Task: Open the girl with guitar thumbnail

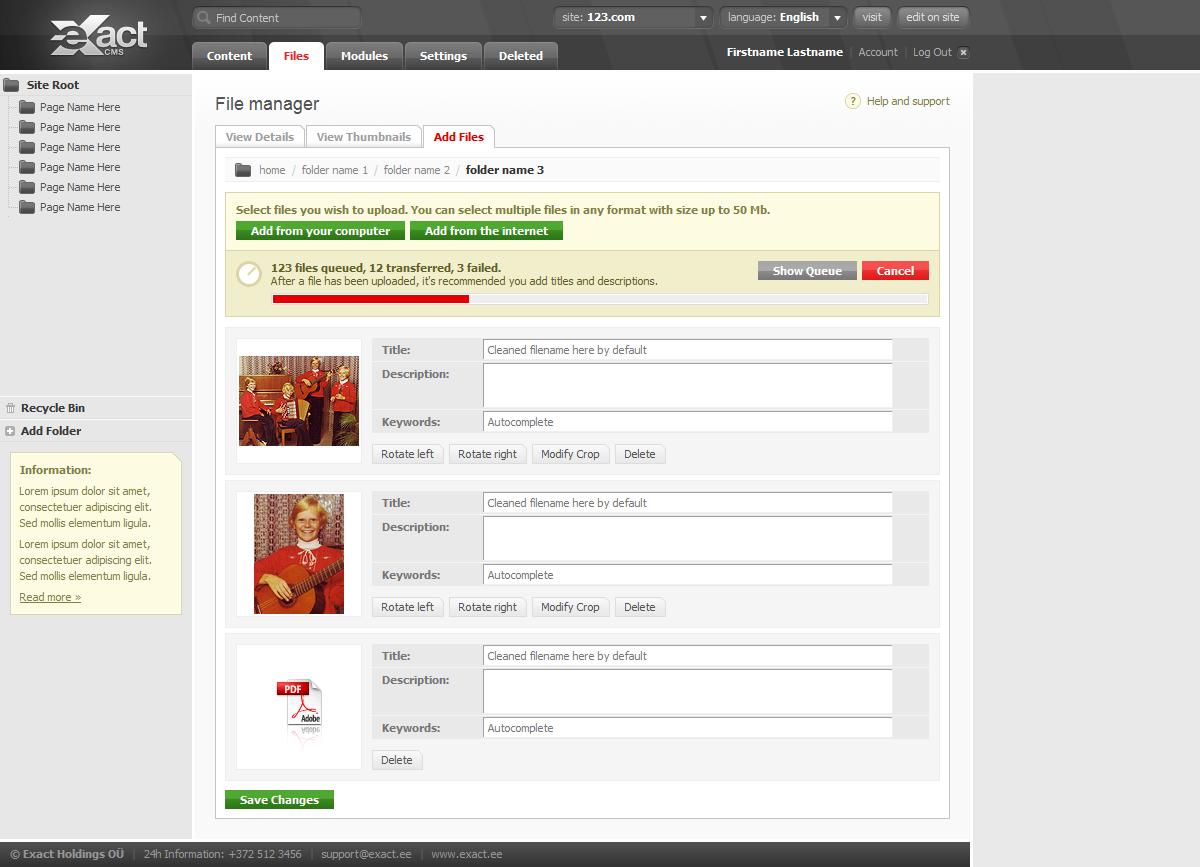Action: click(299, 554)
